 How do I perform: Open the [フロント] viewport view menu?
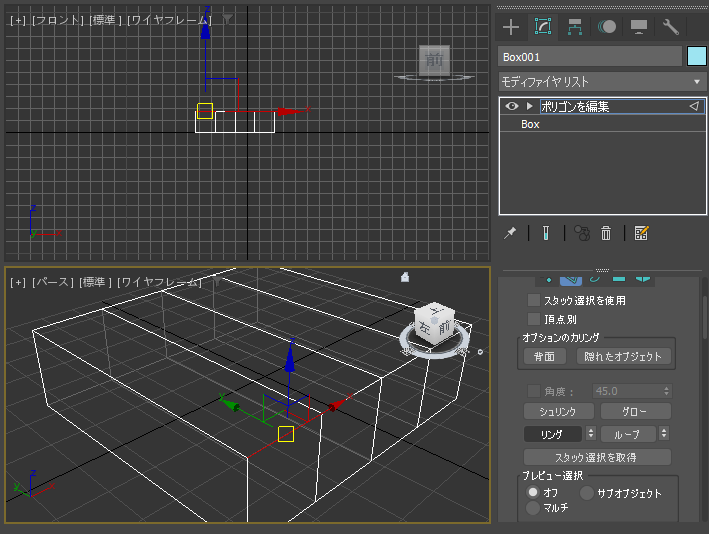click(x=58, y=20)
